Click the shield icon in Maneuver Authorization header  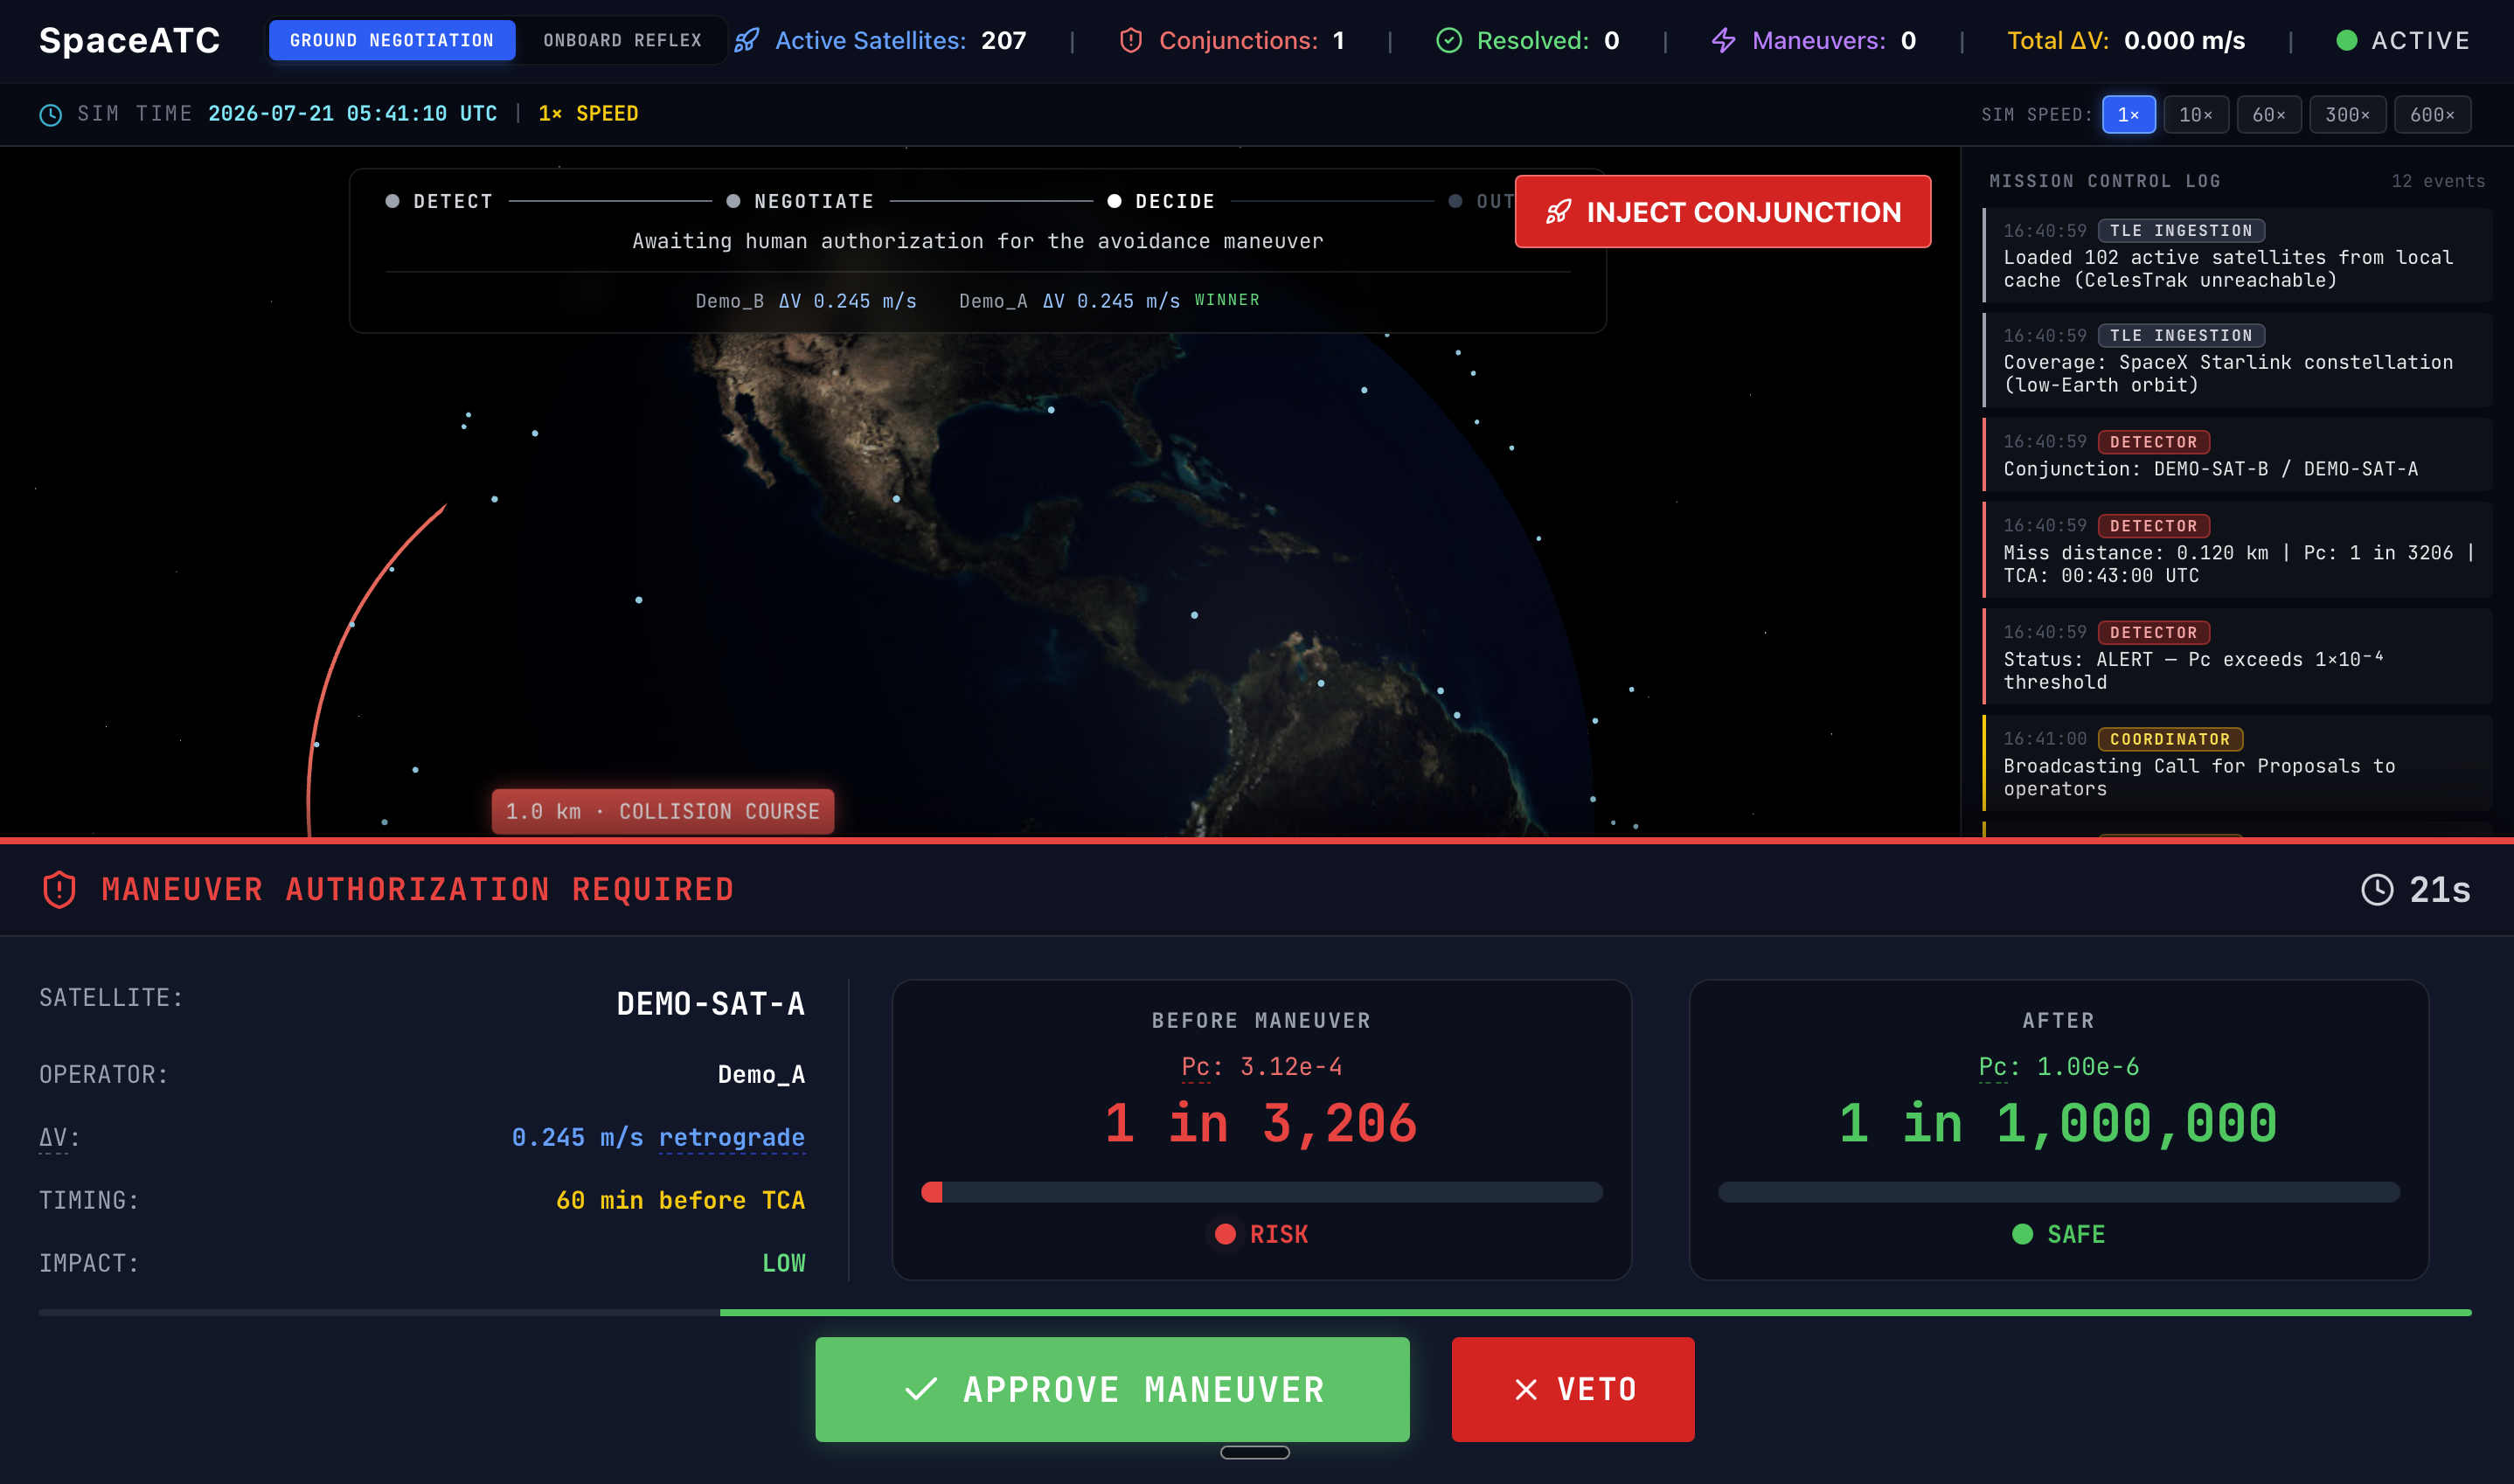60,889
